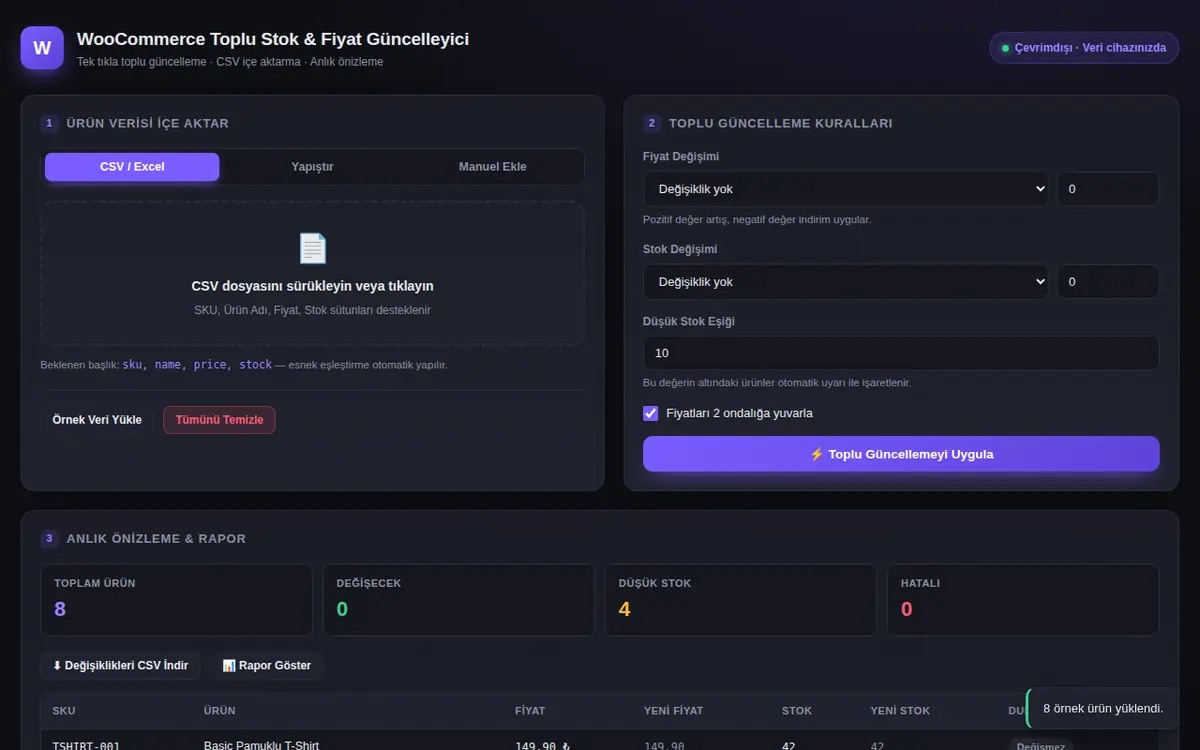Viewport: 1200px width, 750px height.
Task: Click the Düşük Stok Eşiği input
Action: point(901,353)
